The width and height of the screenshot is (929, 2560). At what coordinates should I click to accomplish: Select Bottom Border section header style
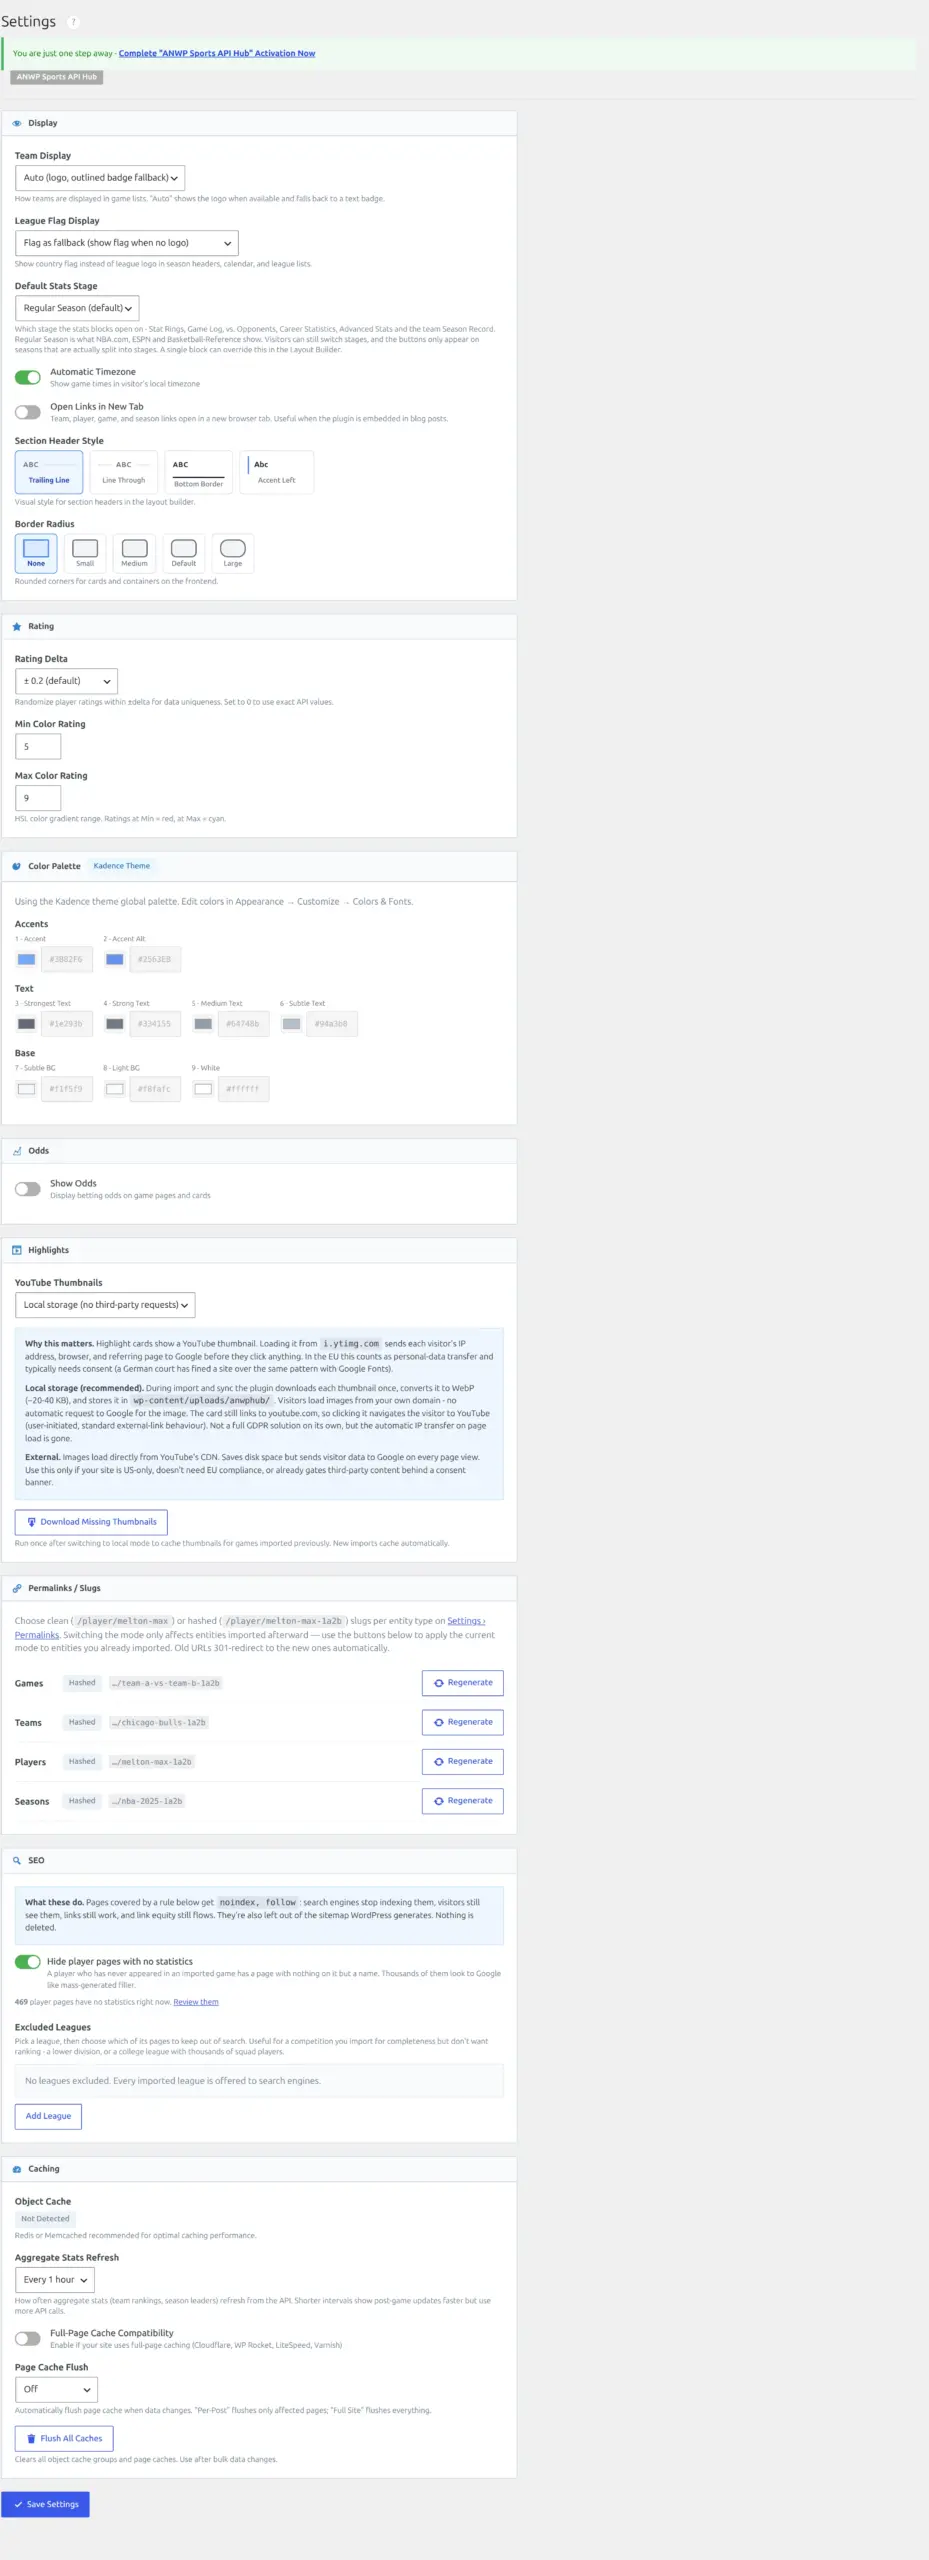pyautogui.click(x=199, y=472)
